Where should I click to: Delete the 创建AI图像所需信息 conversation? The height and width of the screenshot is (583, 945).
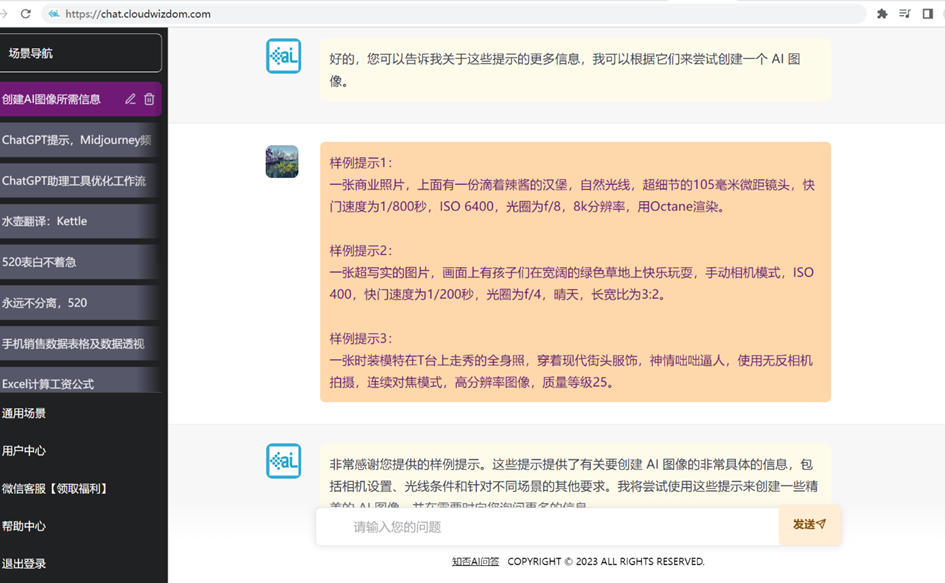tap(149, 99)
